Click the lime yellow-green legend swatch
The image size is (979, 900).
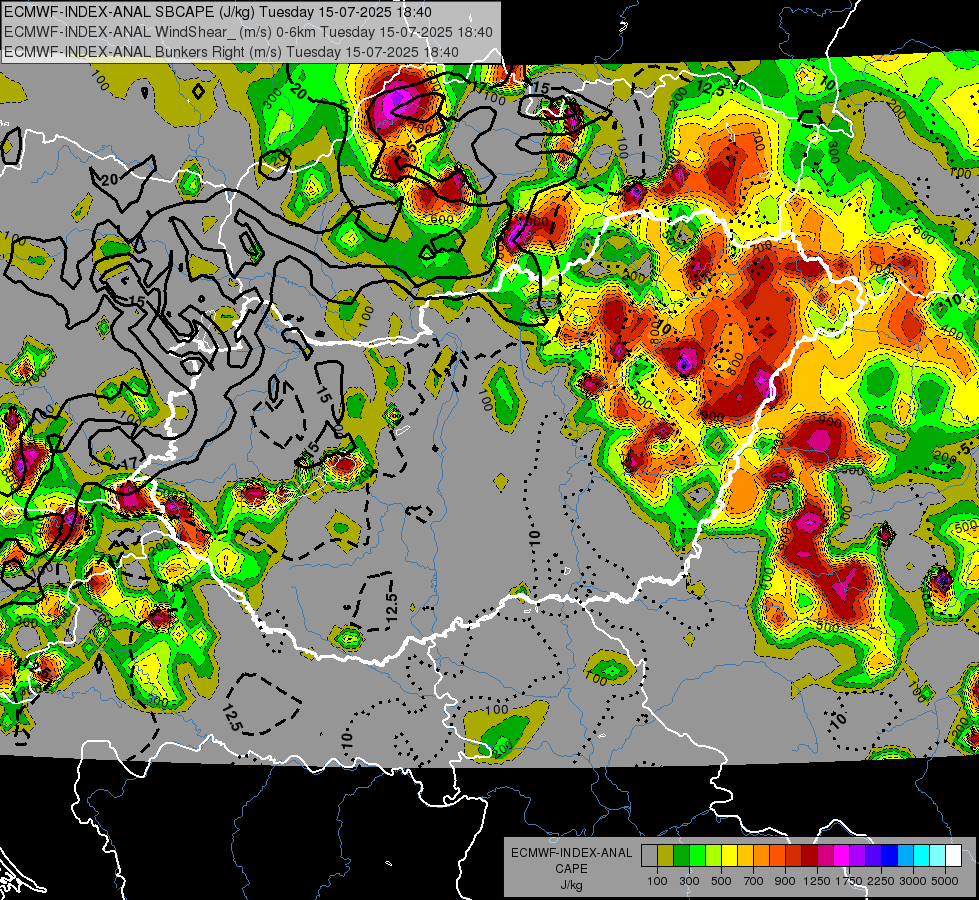(x=713, y=855)
